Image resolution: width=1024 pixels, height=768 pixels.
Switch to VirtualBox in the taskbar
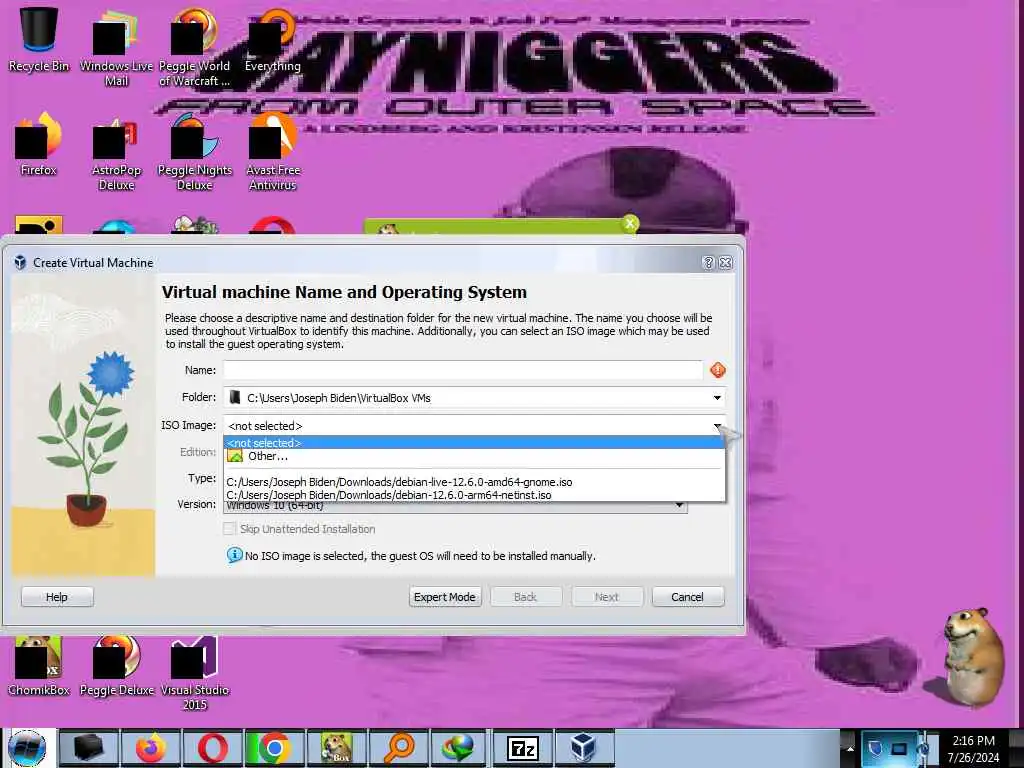(584, 748)
